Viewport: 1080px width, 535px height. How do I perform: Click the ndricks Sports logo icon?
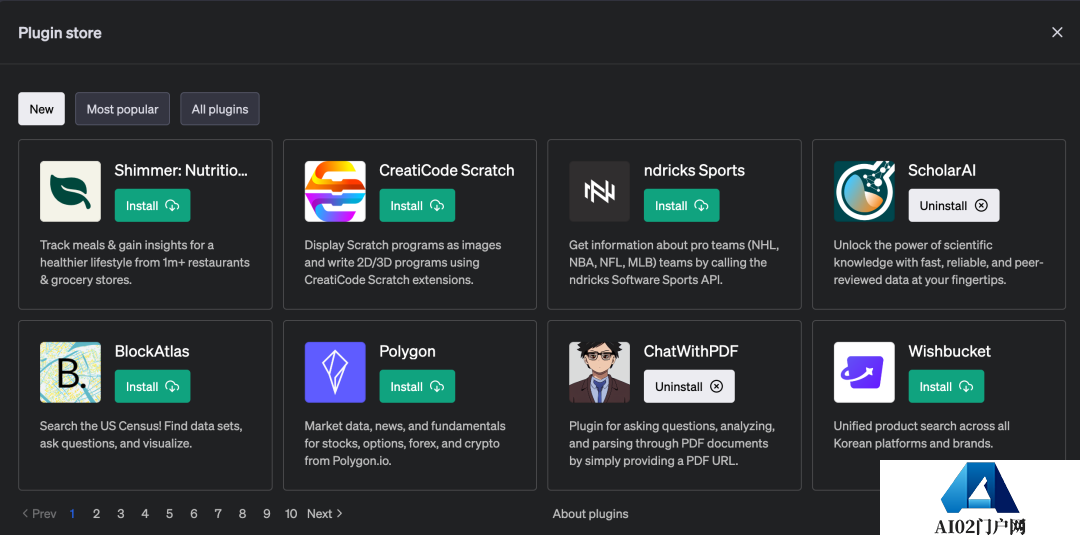(599, 191)
